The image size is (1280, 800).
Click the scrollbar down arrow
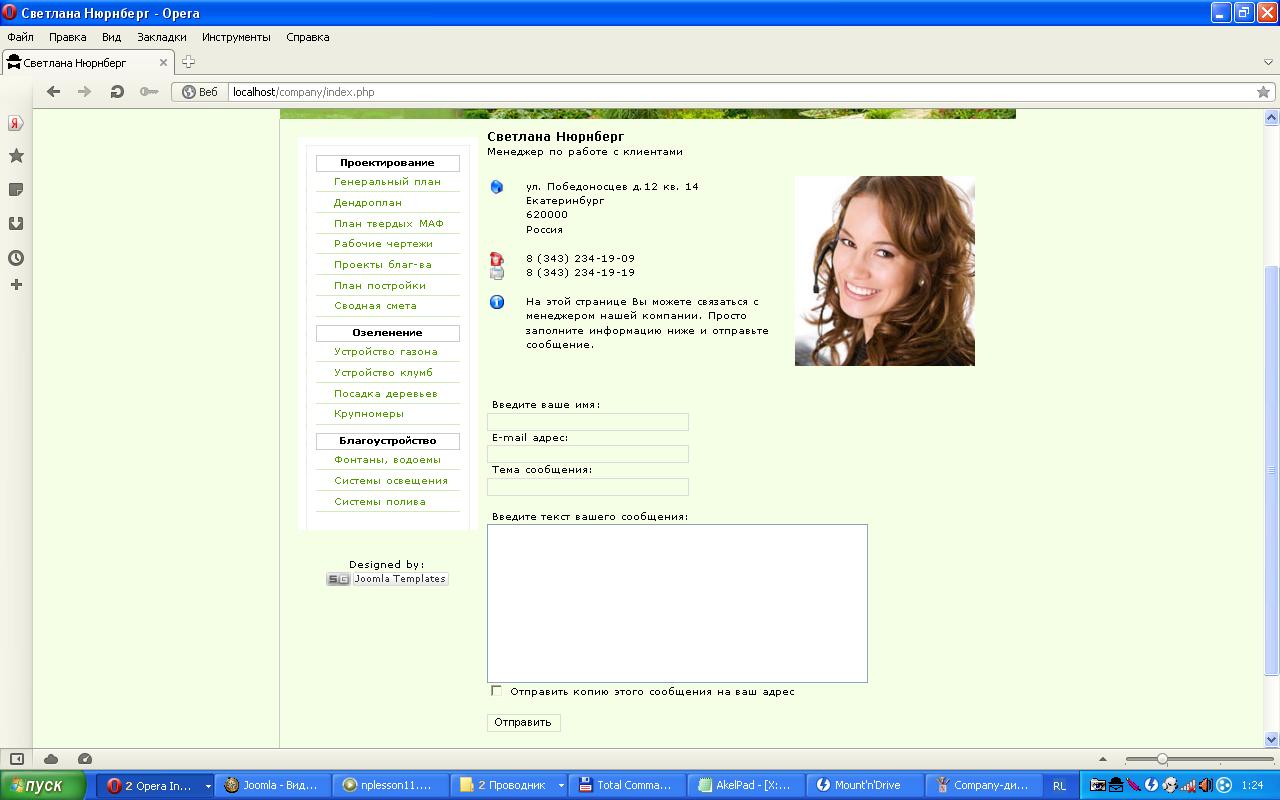click(x=1272, y=740)
